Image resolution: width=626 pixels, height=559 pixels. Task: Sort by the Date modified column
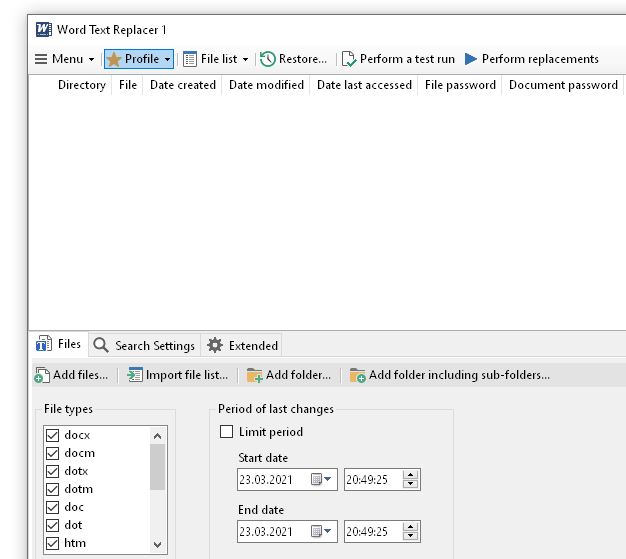[266, 85]
